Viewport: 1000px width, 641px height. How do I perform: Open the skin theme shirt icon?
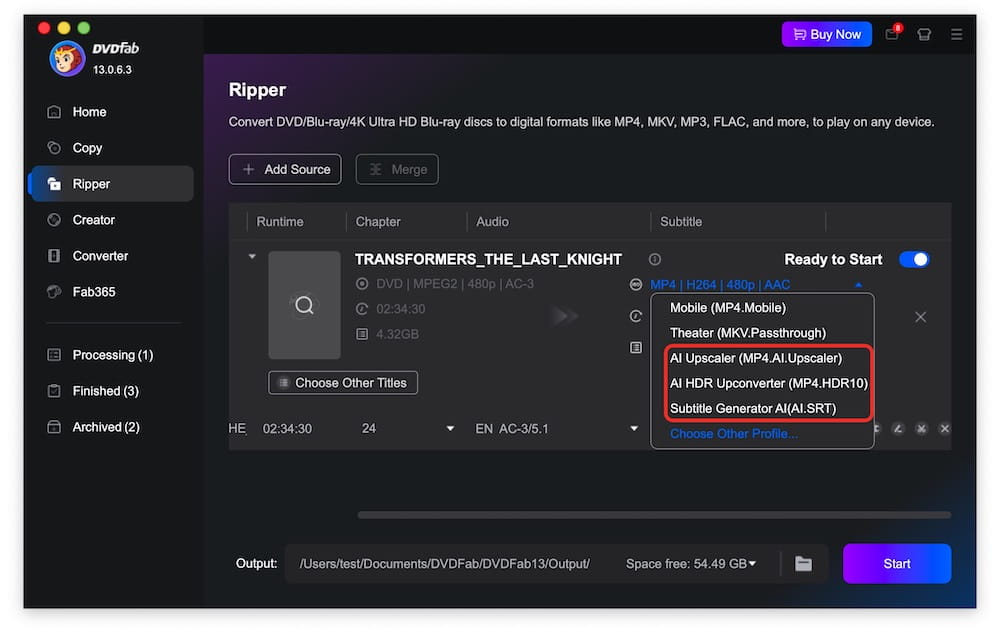[924, 34]
